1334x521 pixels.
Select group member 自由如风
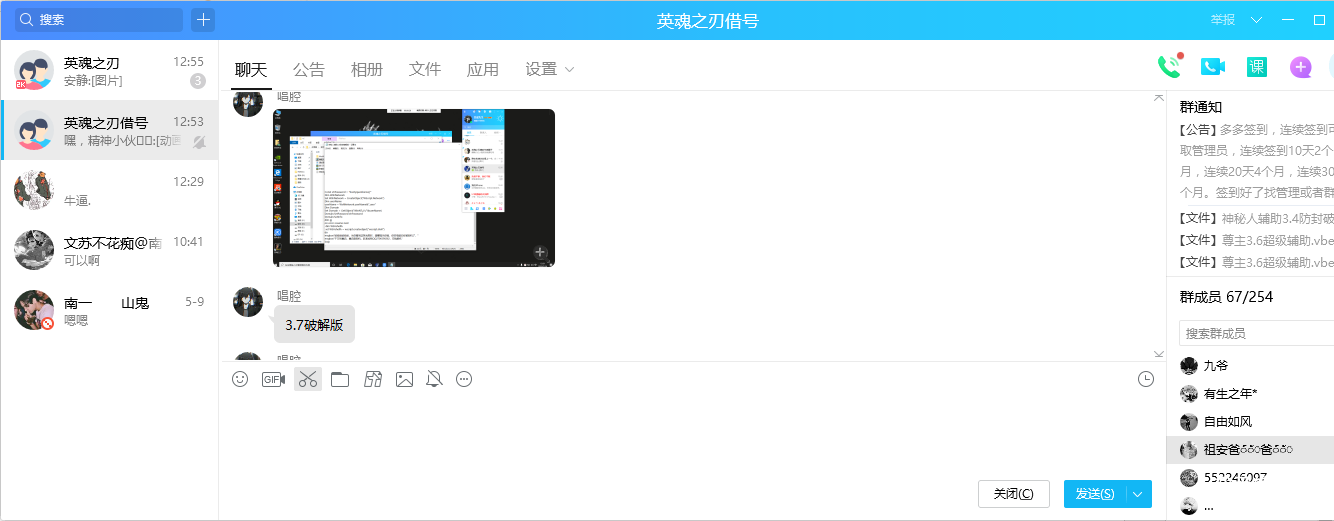[x=1250, y=422]
